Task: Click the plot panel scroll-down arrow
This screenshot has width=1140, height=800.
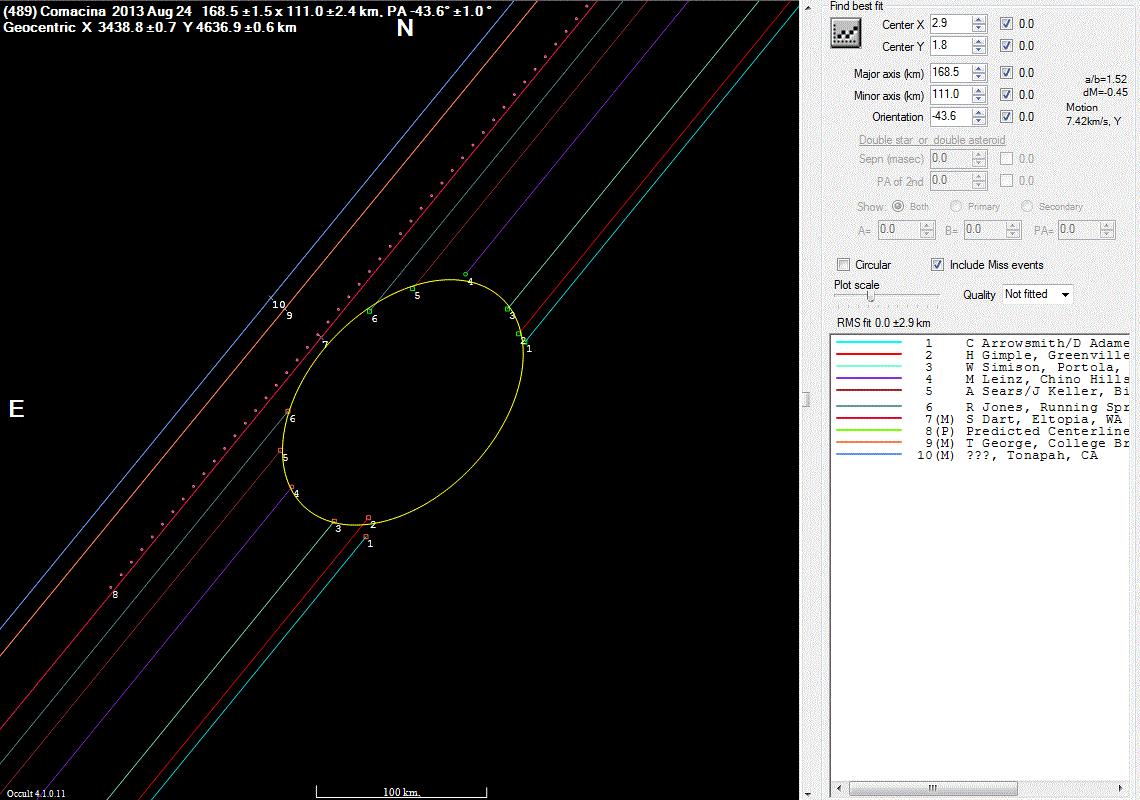Action: [x=807, y=793]
